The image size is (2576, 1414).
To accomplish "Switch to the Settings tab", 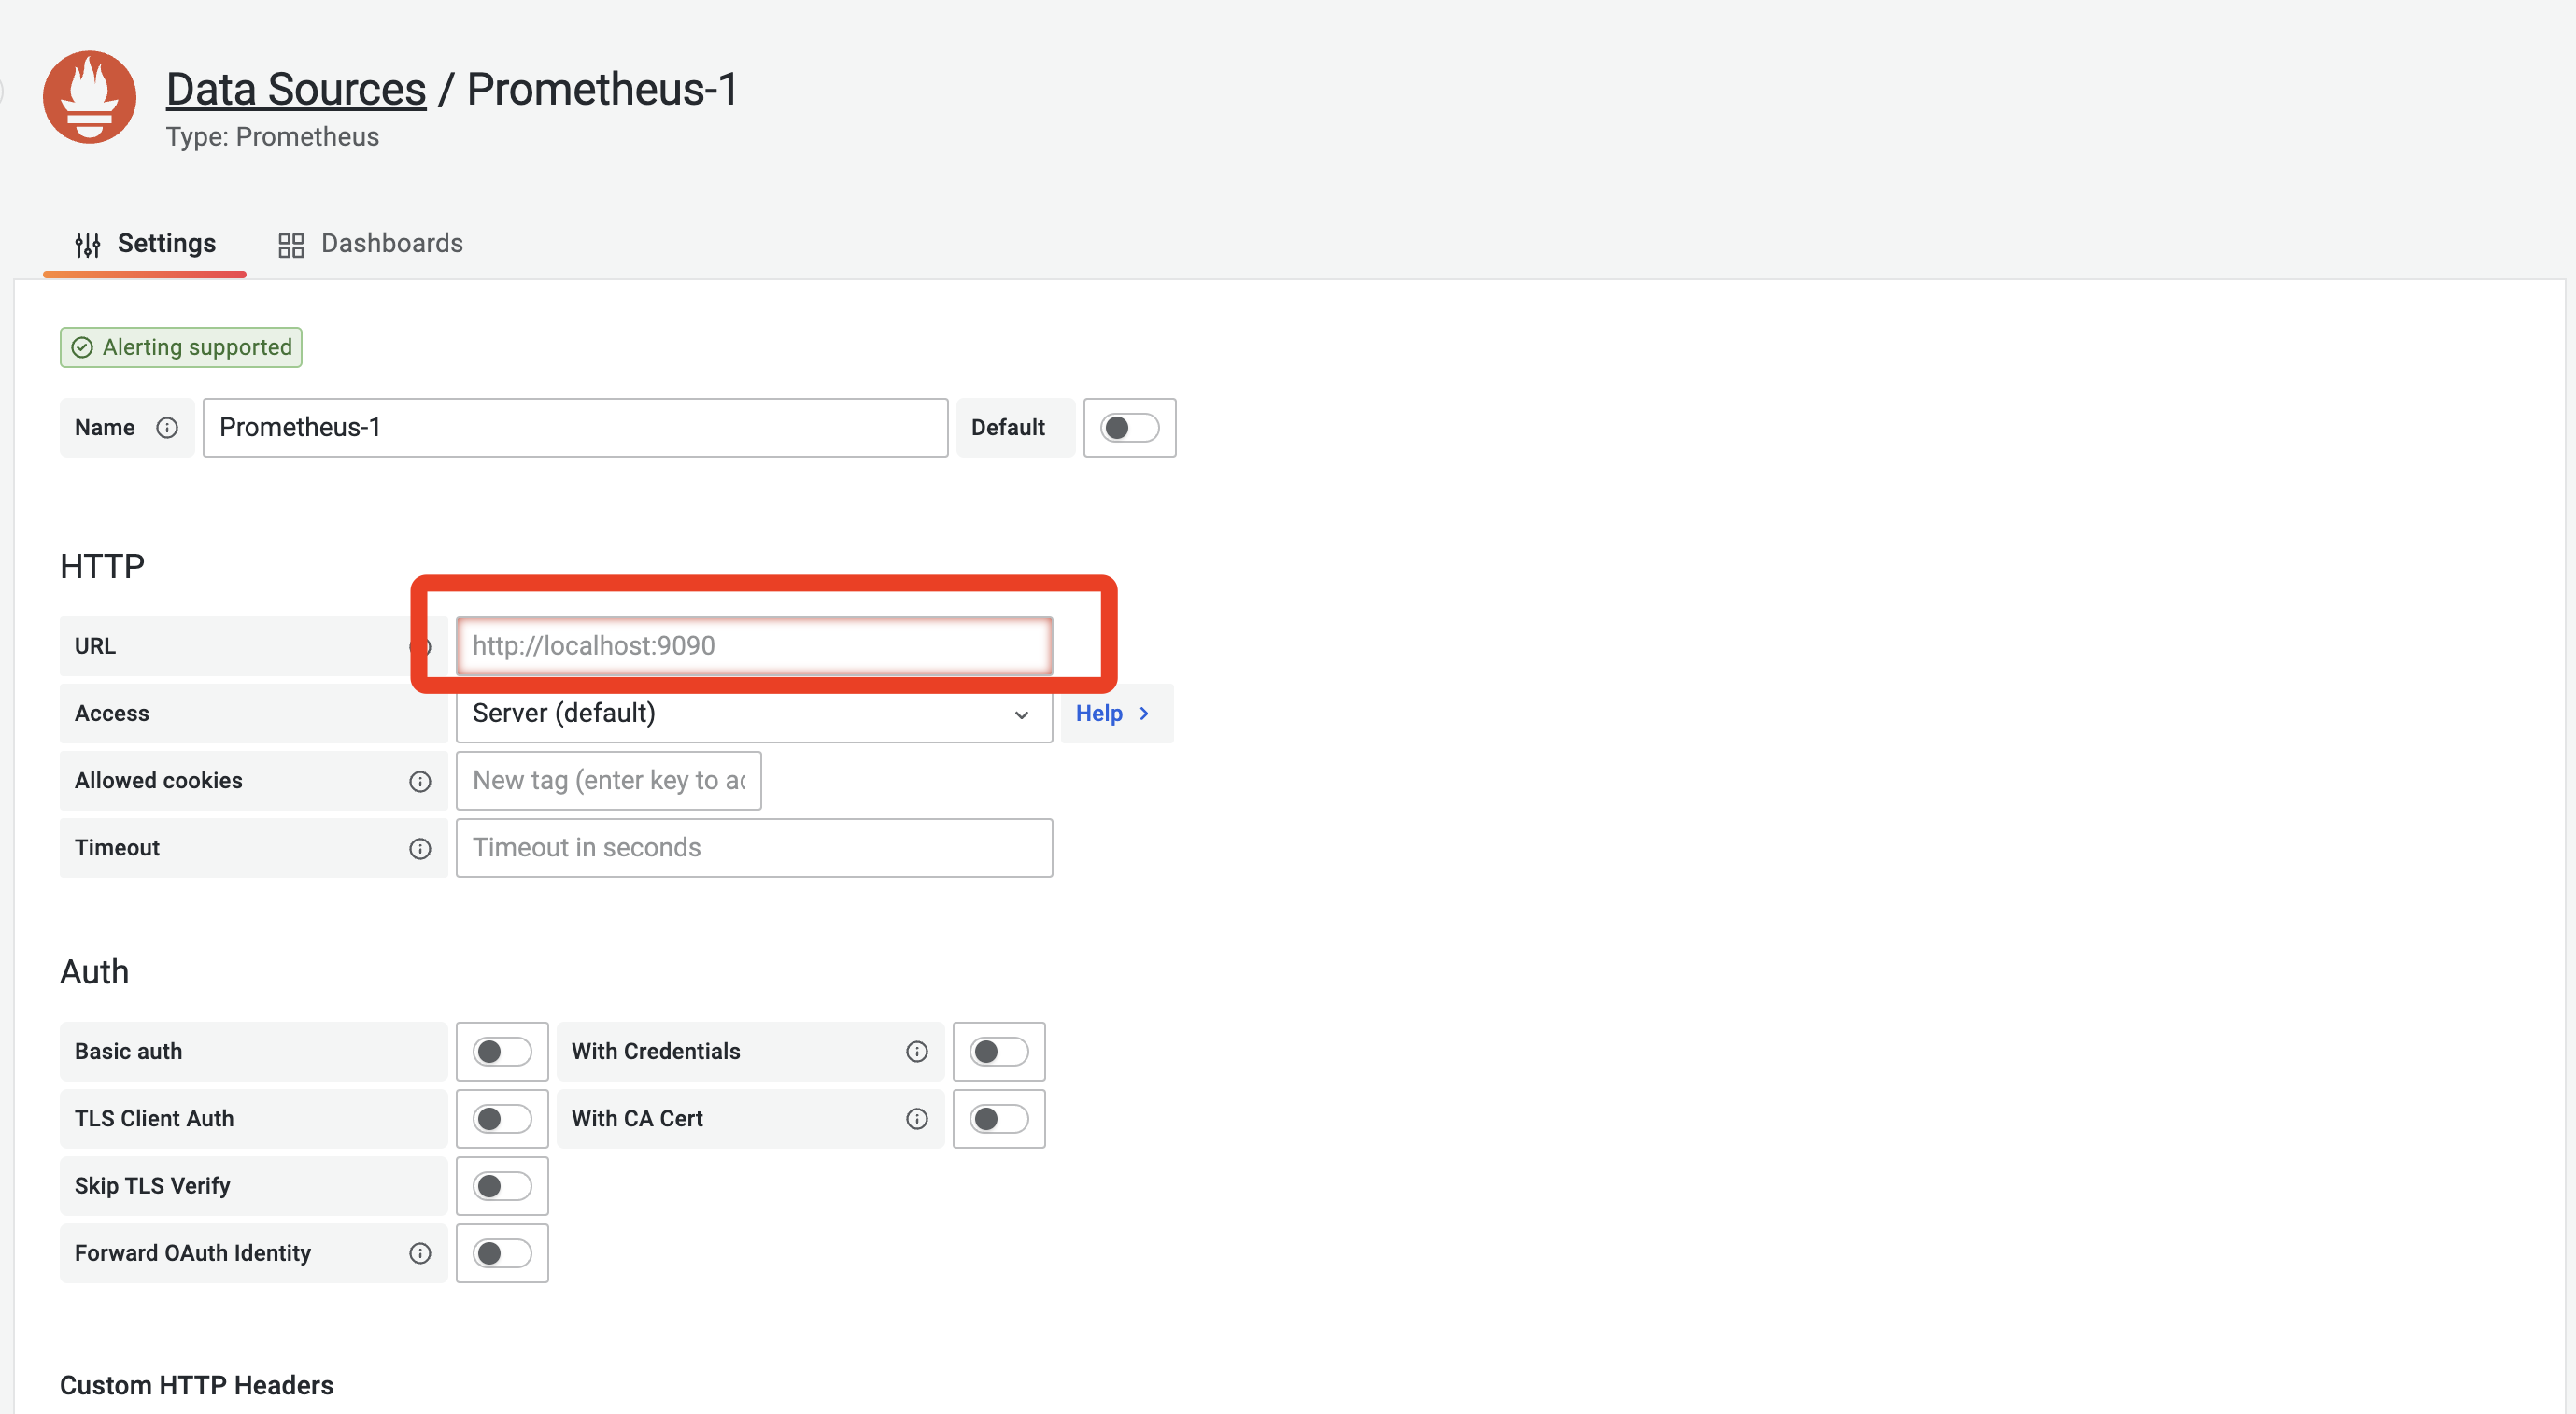I will click(x=145, y=244).
